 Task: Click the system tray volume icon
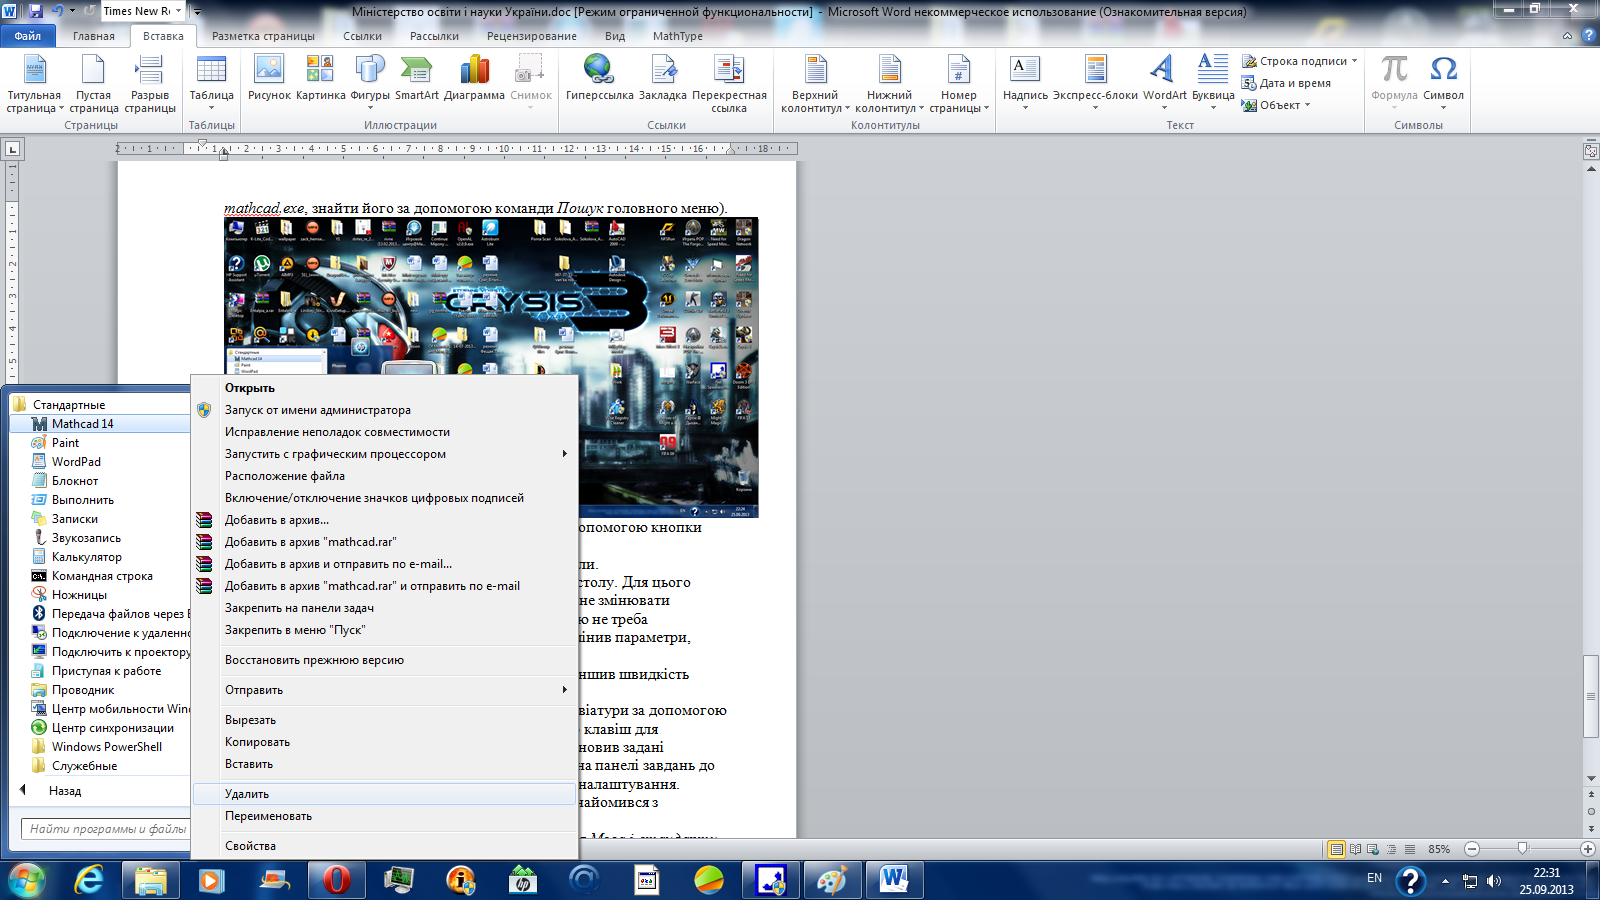(x=1494, y=881)
